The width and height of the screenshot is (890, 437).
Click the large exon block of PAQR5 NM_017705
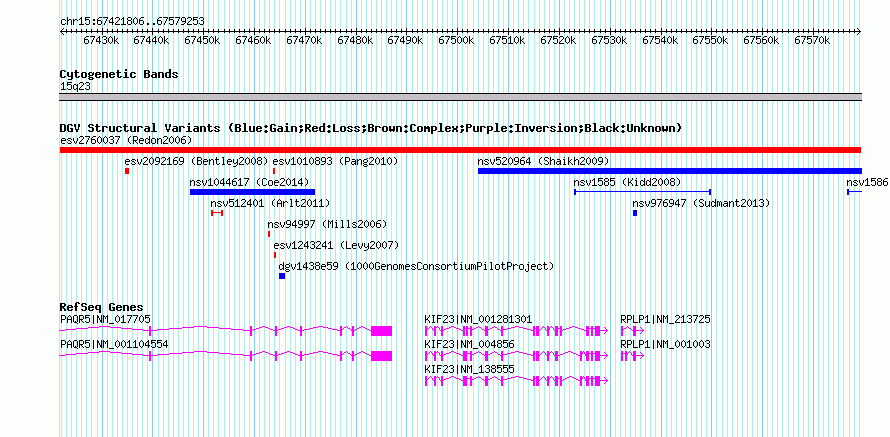tap(381, 330)
